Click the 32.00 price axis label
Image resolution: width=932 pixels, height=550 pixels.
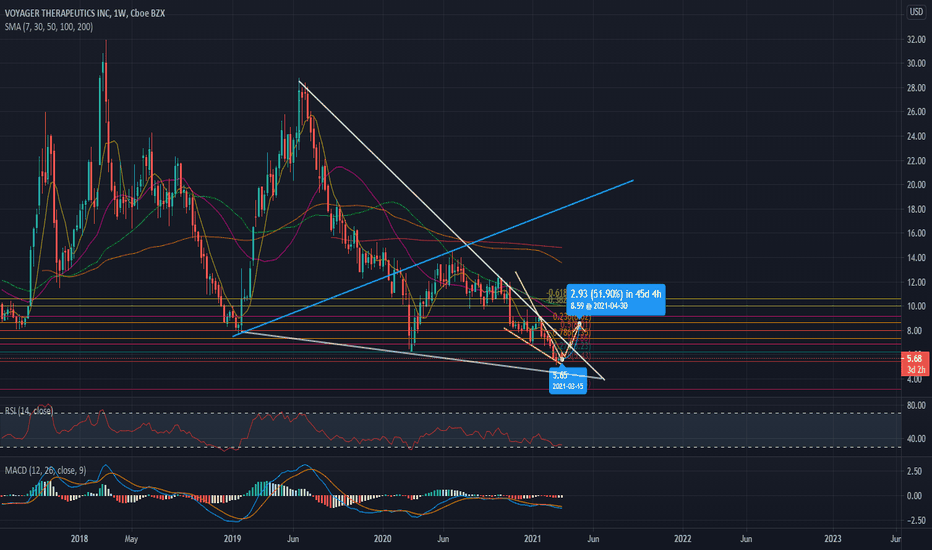(916, 39)
